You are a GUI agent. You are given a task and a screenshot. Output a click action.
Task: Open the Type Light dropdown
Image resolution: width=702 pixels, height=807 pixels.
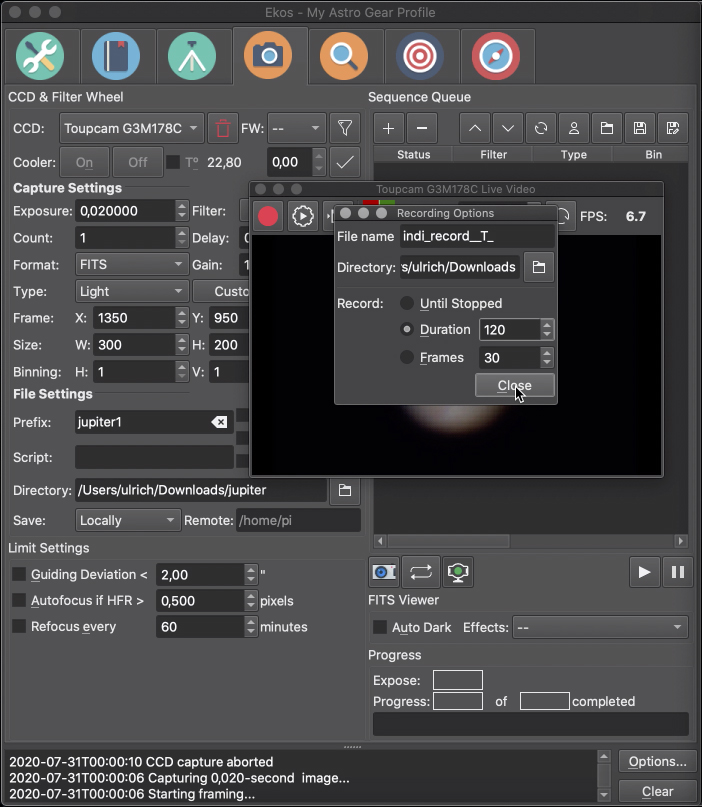click(132, 291)
